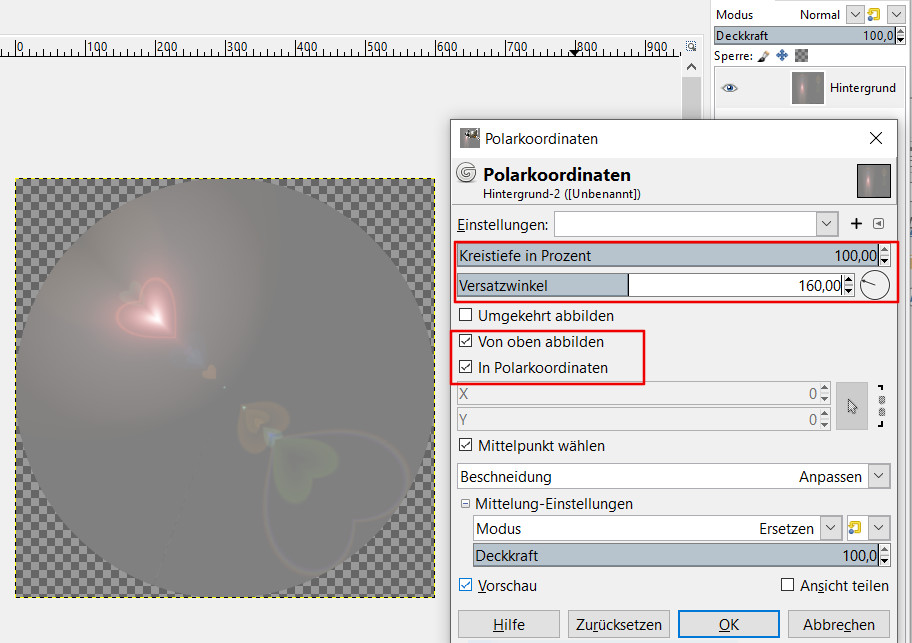The image size is (912, 643).
Task: Open the Modus Ersetzen dropdown
Action: point(831,528)
